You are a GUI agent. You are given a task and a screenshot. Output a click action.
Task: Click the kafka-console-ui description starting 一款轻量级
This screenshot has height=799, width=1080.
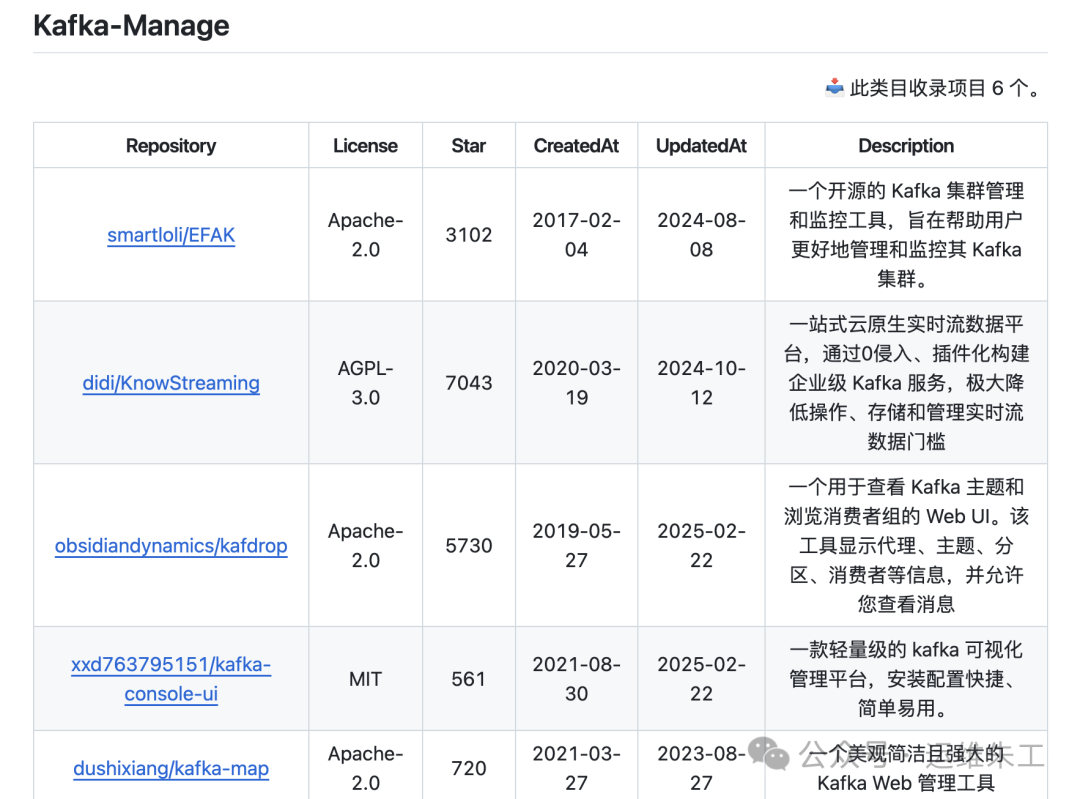point(906,679)
